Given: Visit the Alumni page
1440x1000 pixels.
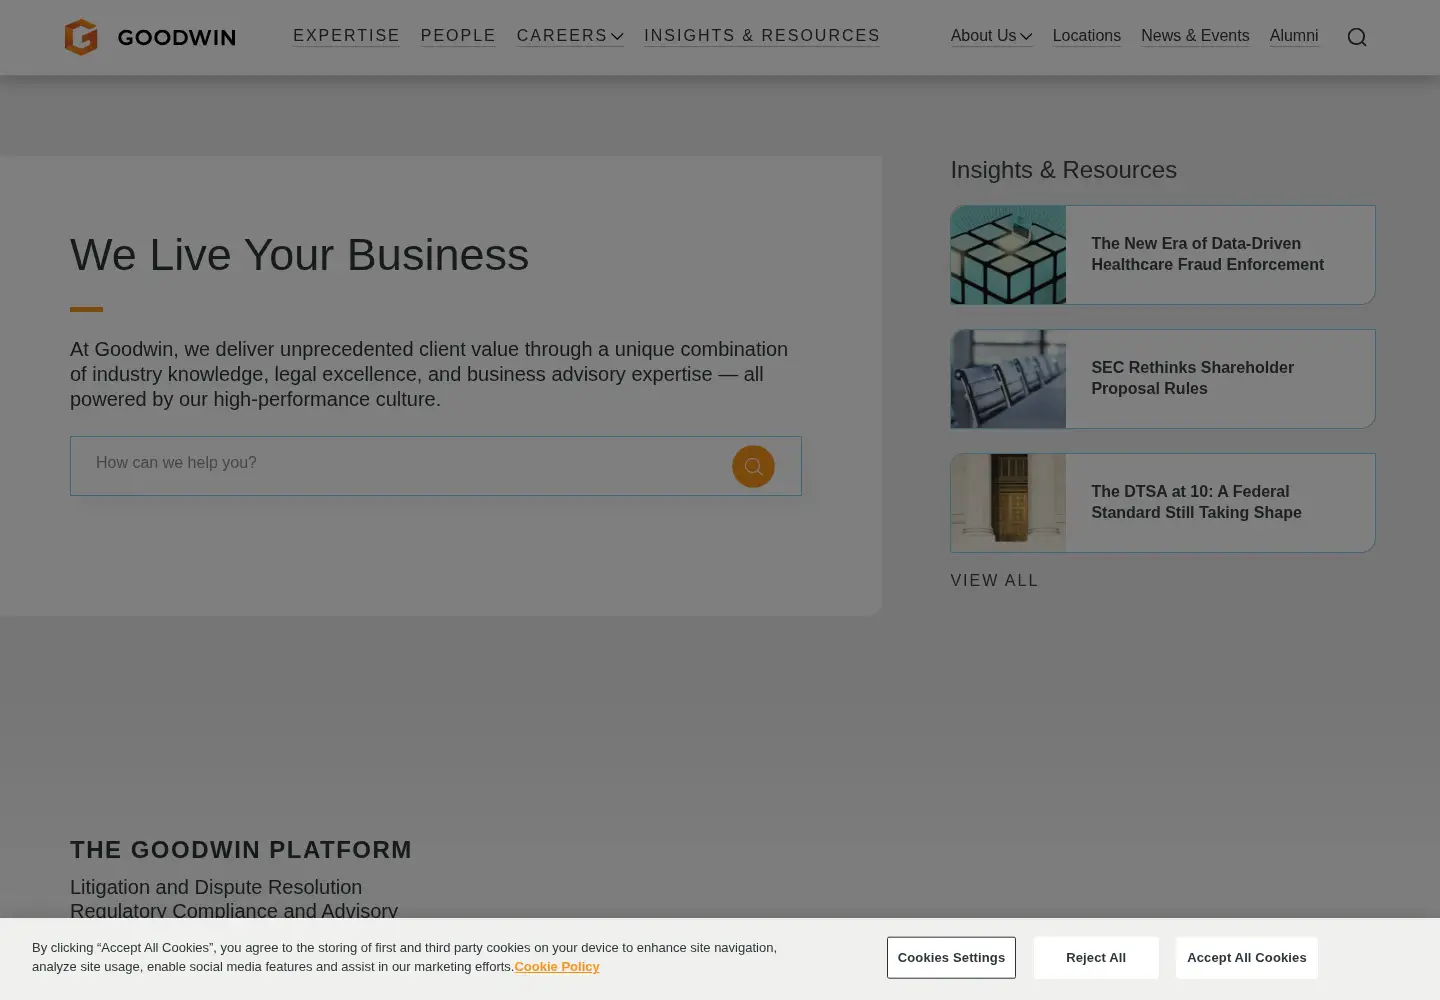Looking at the screenshot, I should pos(1294,36).
